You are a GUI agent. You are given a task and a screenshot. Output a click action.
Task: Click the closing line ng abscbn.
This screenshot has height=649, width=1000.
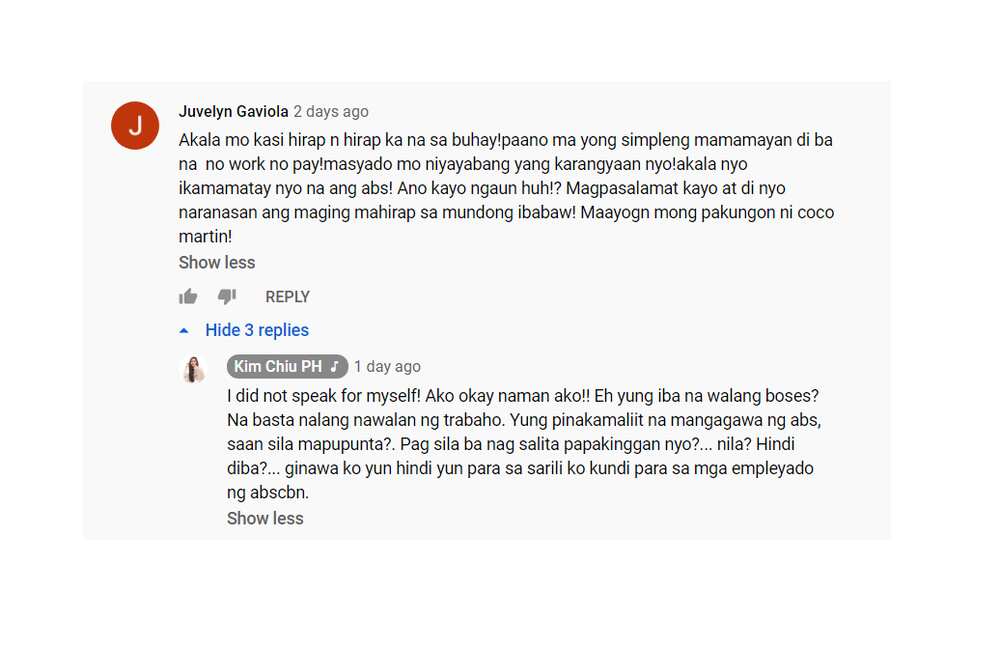tap(268, 493)
